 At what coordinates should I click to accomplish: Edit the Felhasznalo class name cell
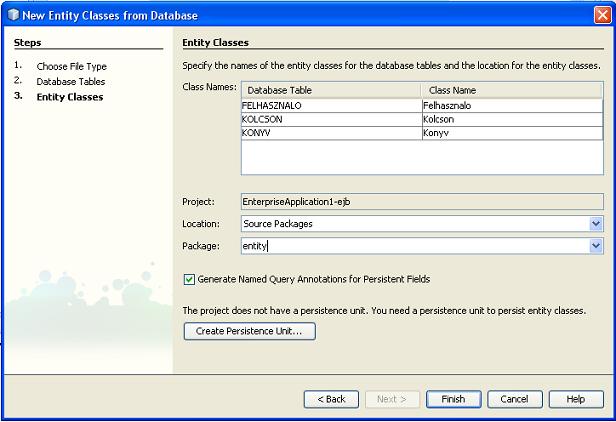[512, 106]
